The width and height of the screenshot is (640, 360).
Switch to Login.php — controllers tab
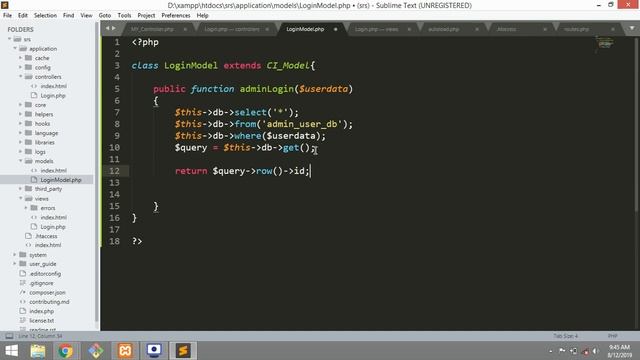pos(232,29)
